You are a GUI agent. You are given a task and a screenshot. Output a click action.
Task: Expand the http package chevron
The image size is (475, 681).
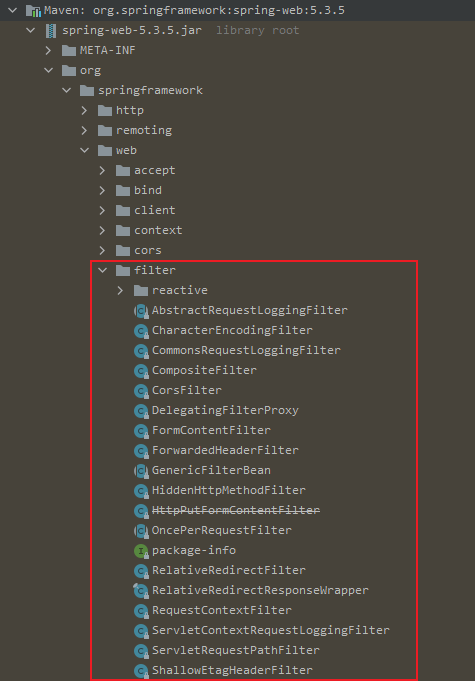click(x=84, y=110)
